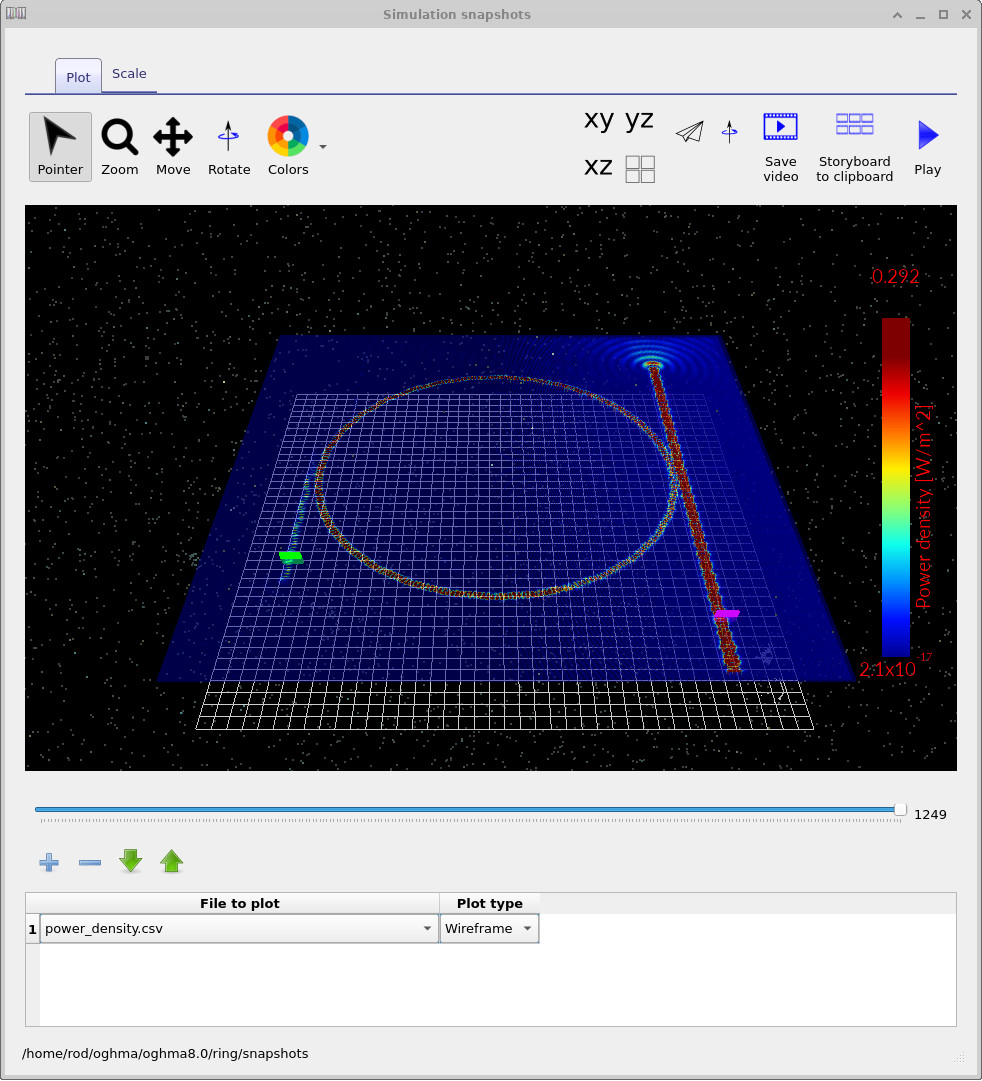Image resolution: width=982 pixels, height=1081 pixels.
Task: Click the Save video icon
Action: (x=780, y=127)
